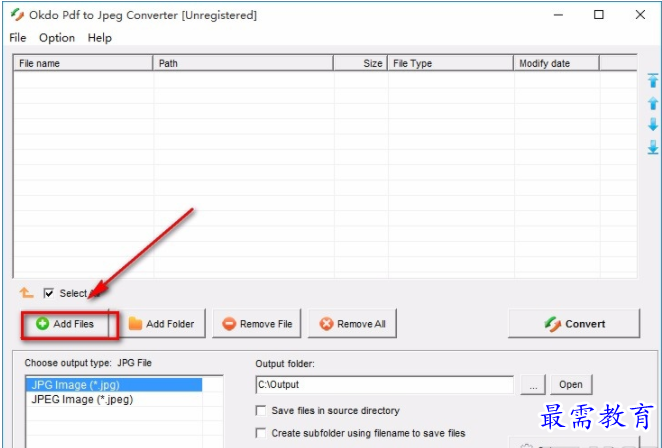Click the move down arrow icon
The image size is (662, 448).
[x=653, y=125]
